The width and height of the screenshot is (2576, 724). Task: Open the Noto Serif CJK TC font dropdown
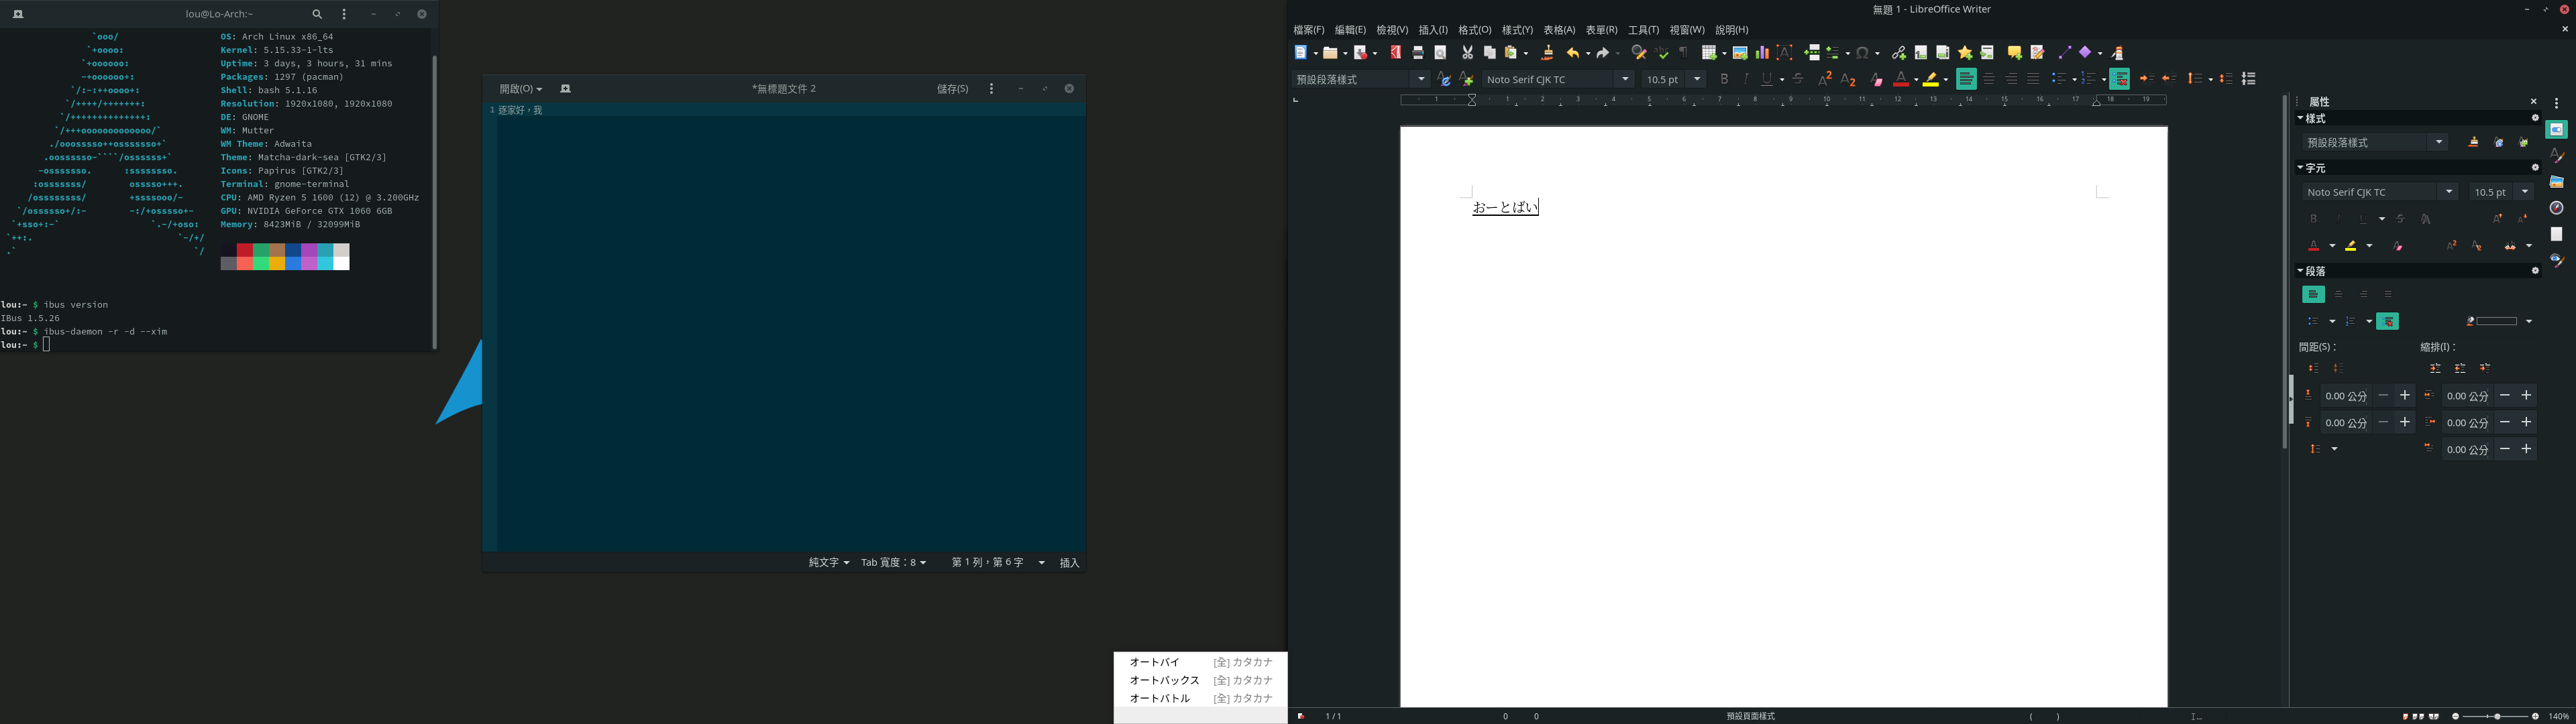click(x=1625, y=79)
